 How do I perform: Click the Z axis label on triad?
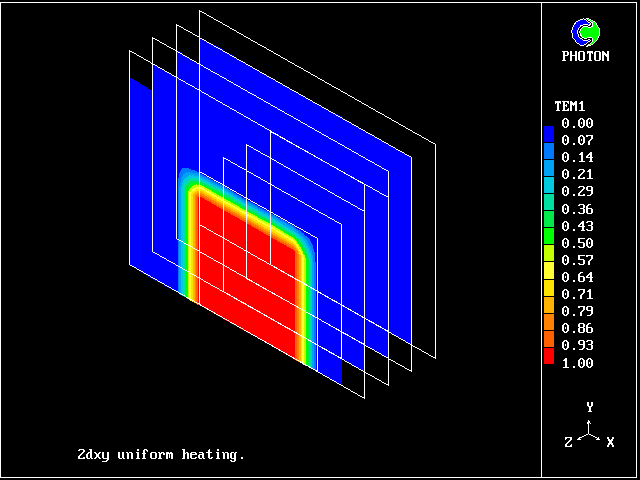click(569, 442)
